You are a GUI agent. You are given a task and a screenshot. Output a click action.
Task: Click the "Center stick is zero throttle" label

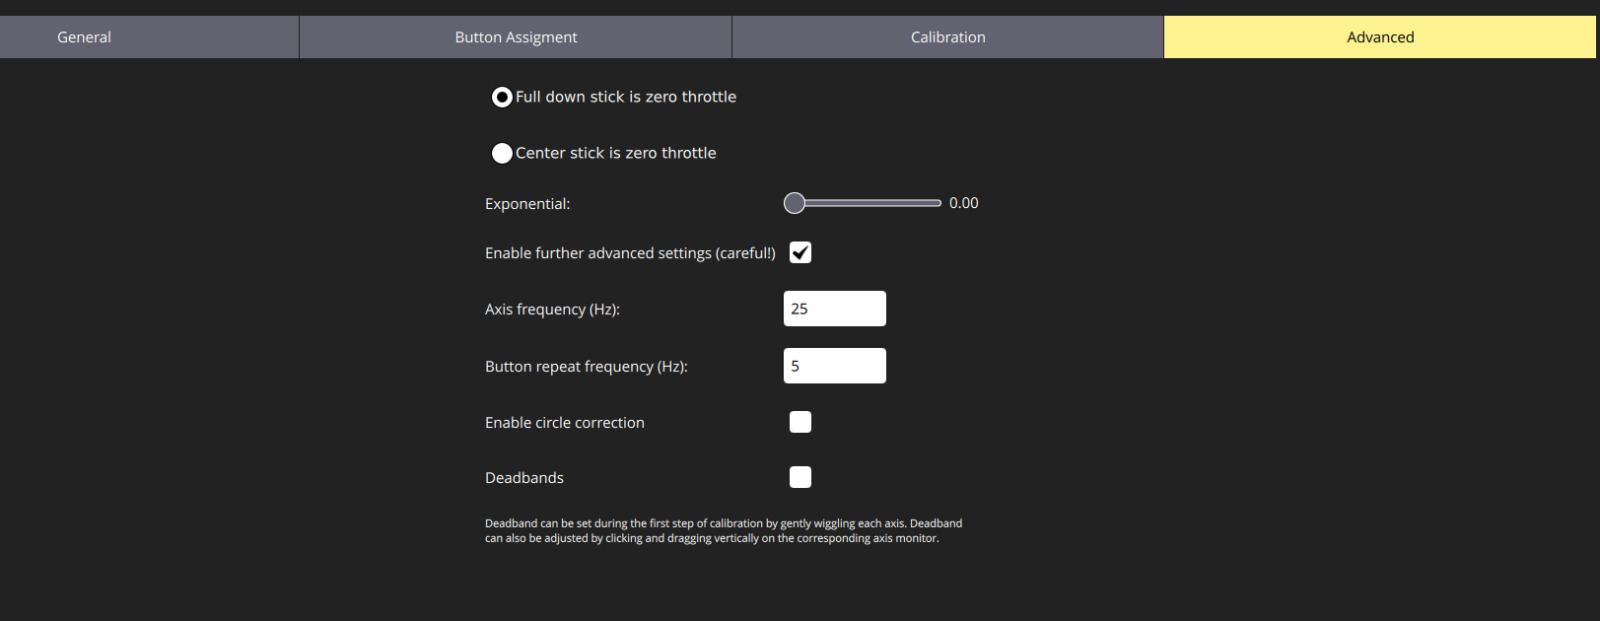(615, 153)
